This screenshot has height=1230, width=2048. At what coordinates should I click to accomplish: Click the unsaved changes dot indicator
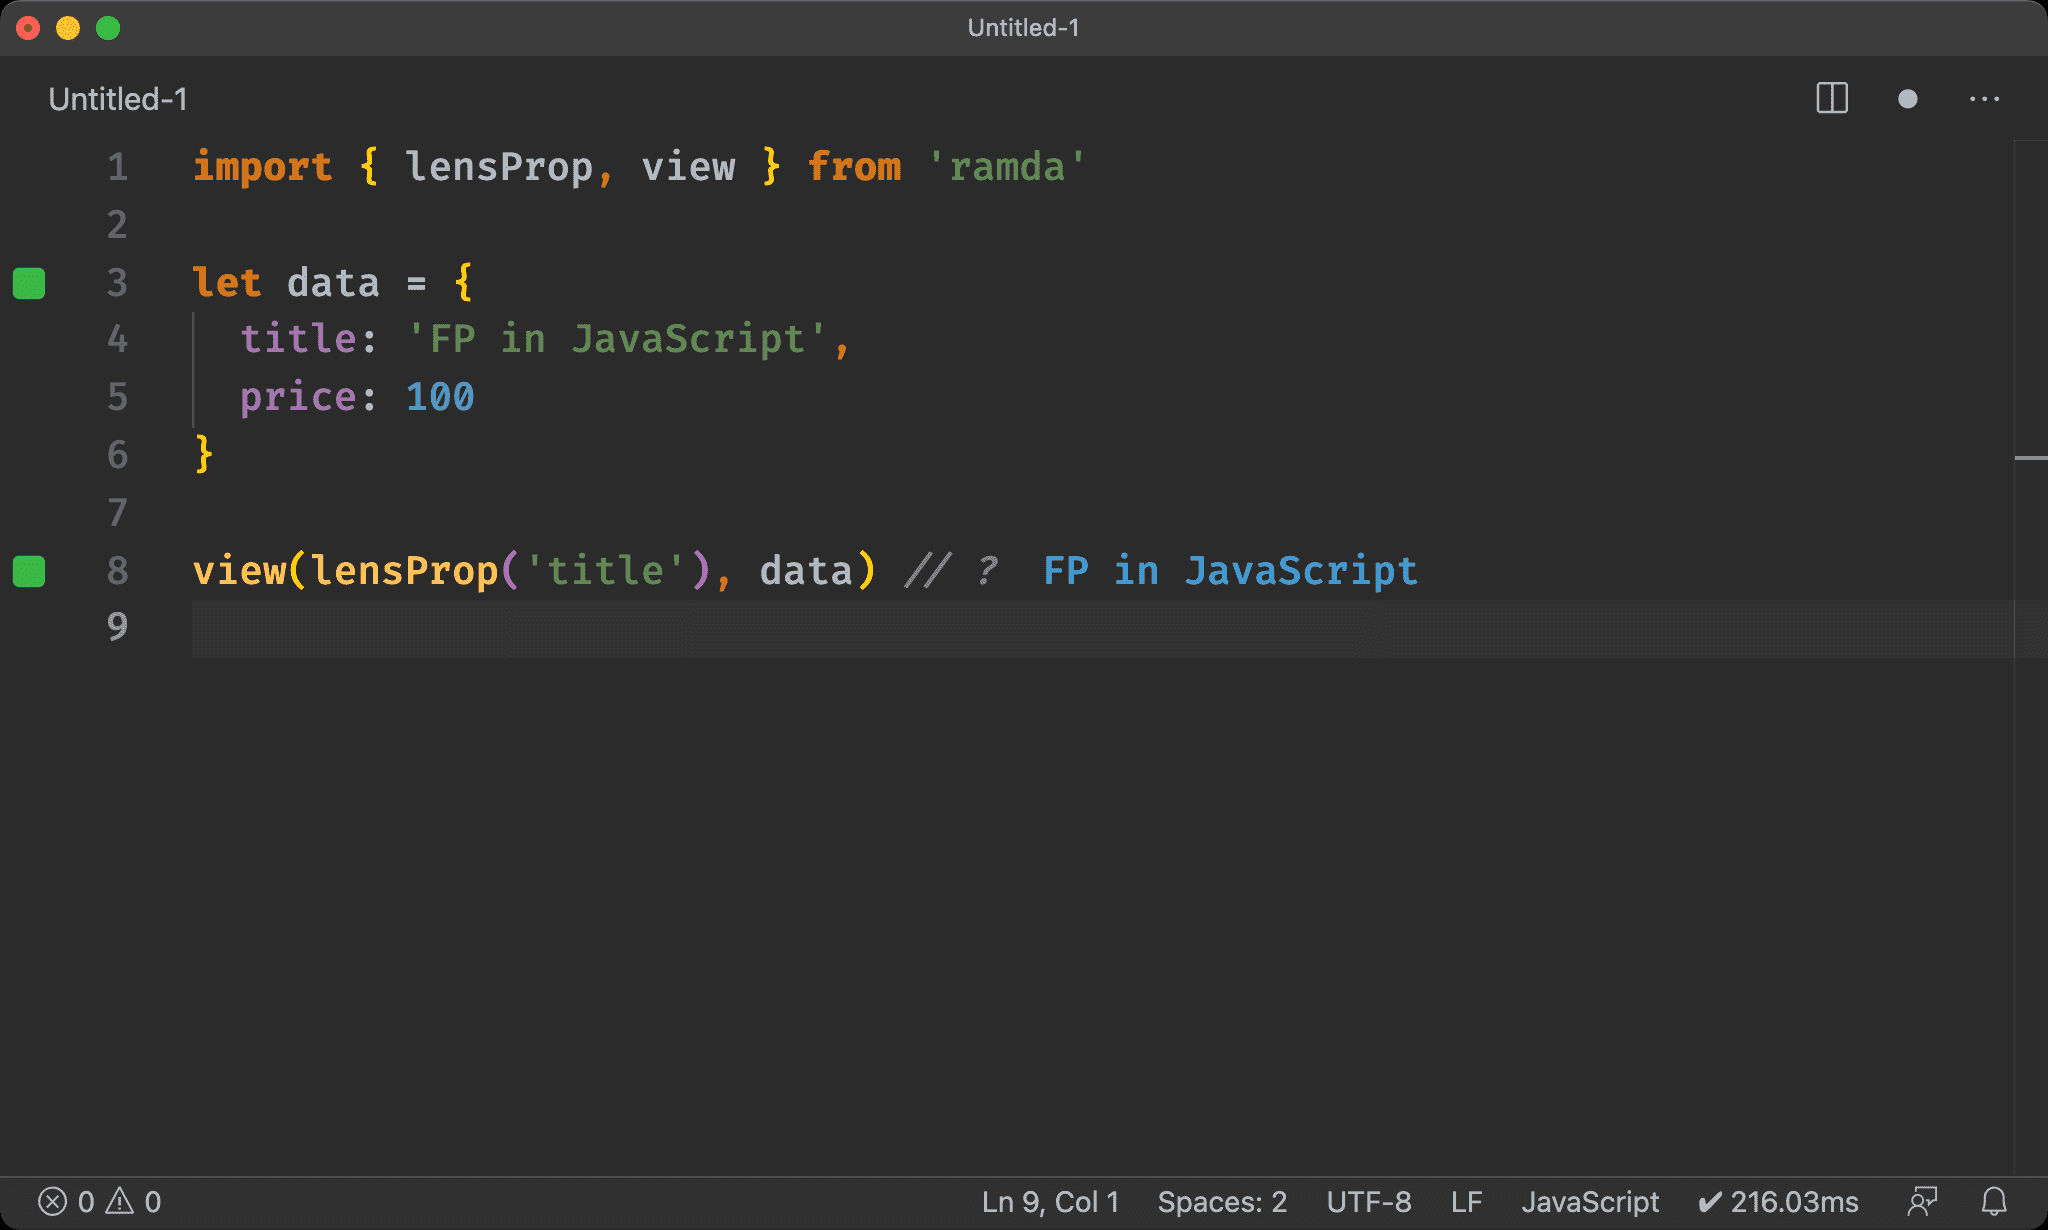pyautogui.click(x=1907, y=99)
